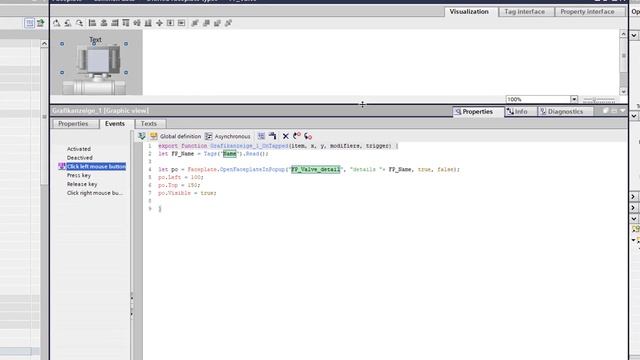Click inspector window float icon beside Diagnostics
The width and height of the screenshot is (640, 360).
[x=606, y=111]
